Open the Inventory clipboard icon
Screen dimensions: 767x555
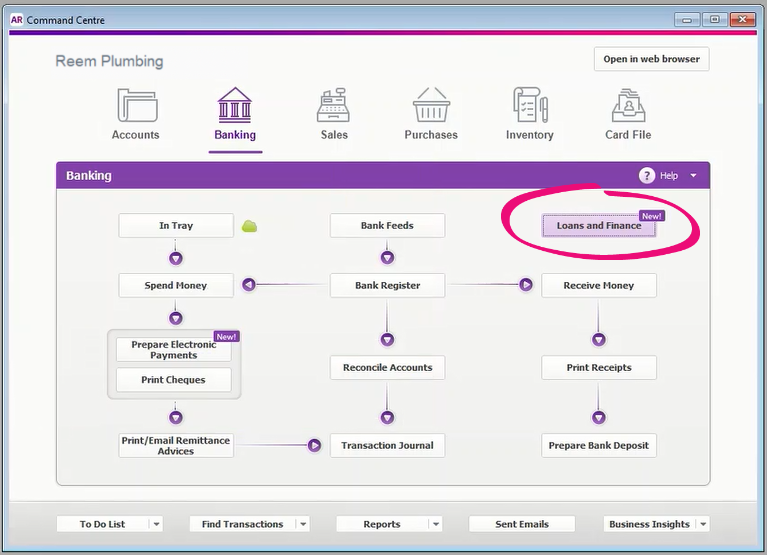[529, 106]
